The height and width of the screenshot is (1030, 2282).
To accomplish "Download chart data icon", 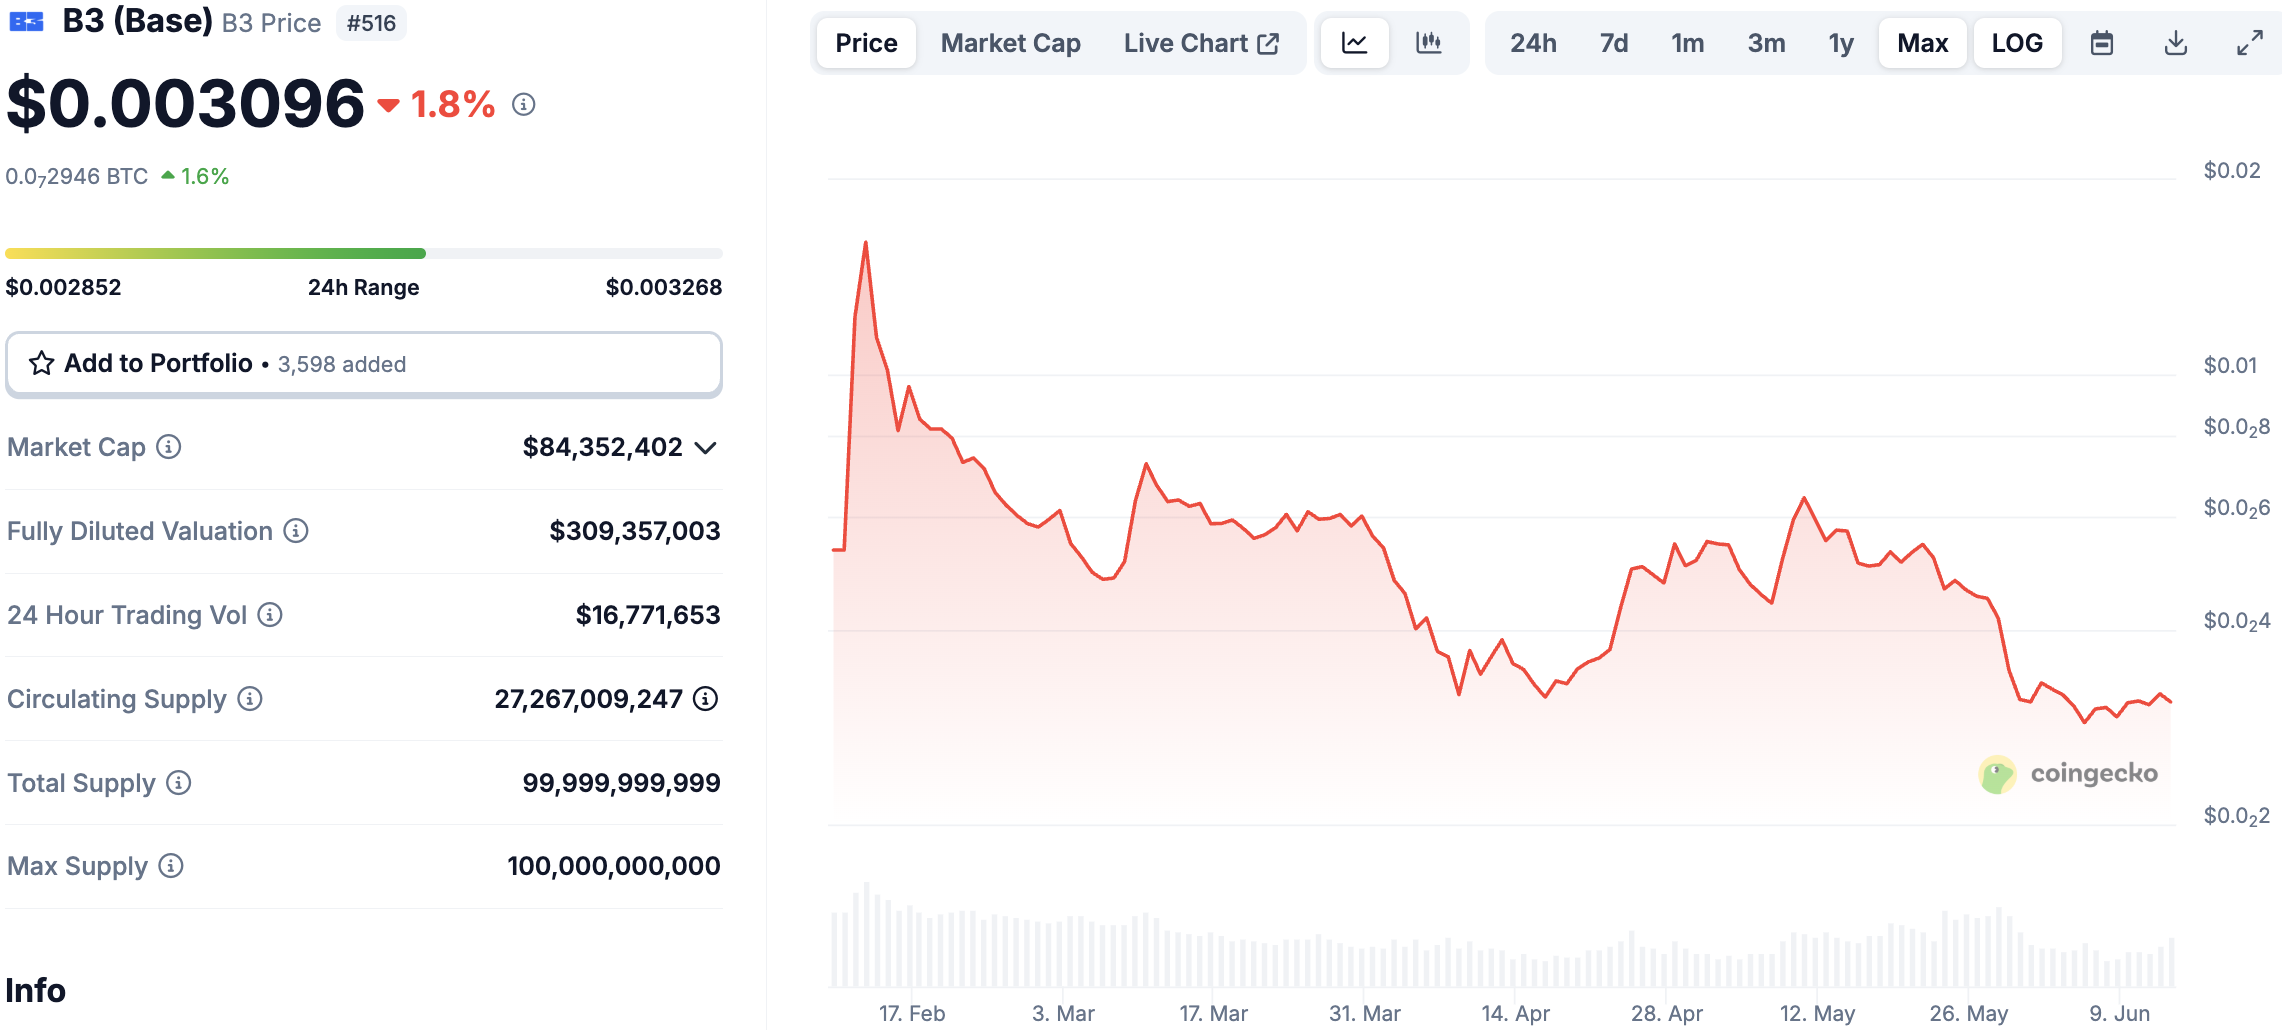I will [x=2176, y=43].
